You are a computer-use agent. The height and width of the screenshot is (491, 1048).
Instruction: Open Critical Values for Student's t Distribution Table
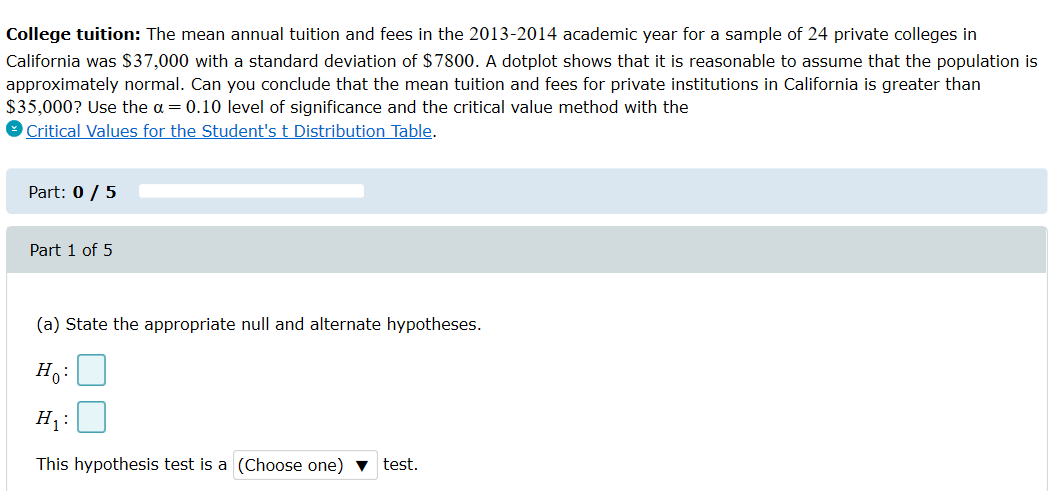pos(229,131)
